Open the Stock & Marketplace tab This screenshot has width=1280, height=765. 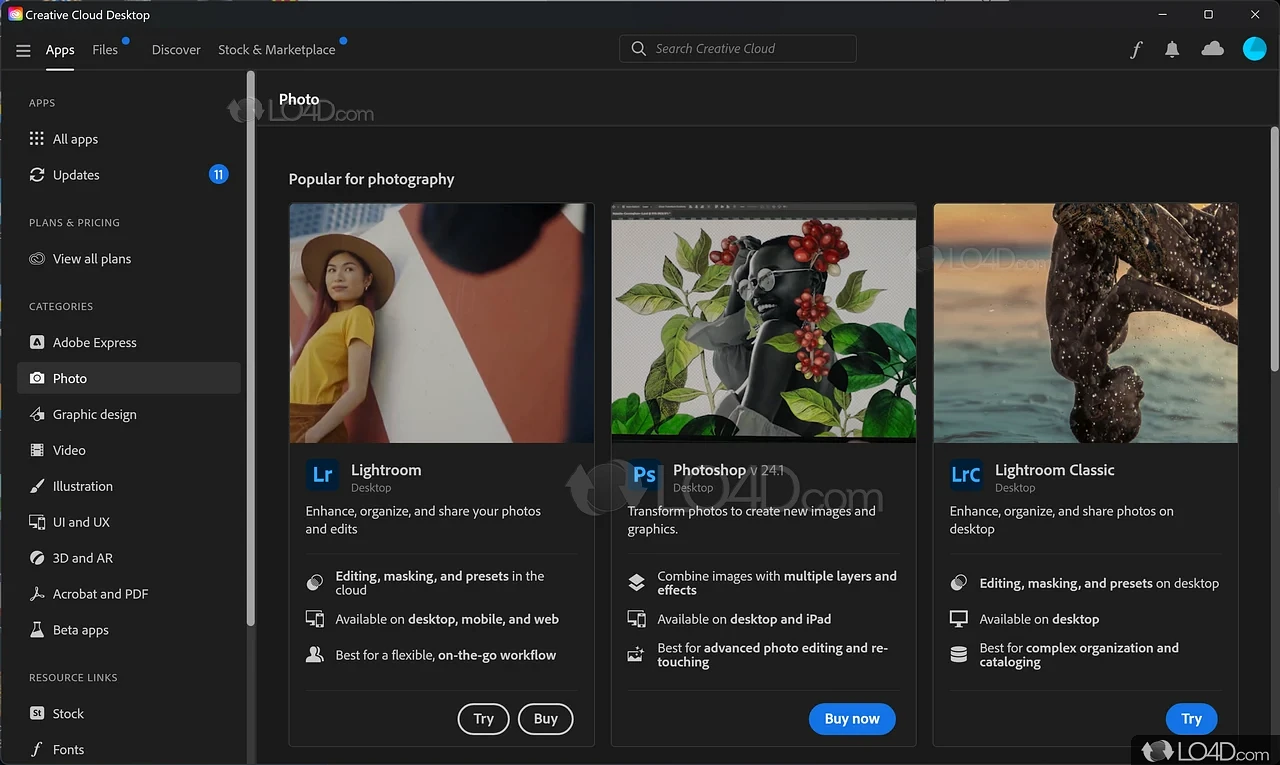[x=277, y=50]
